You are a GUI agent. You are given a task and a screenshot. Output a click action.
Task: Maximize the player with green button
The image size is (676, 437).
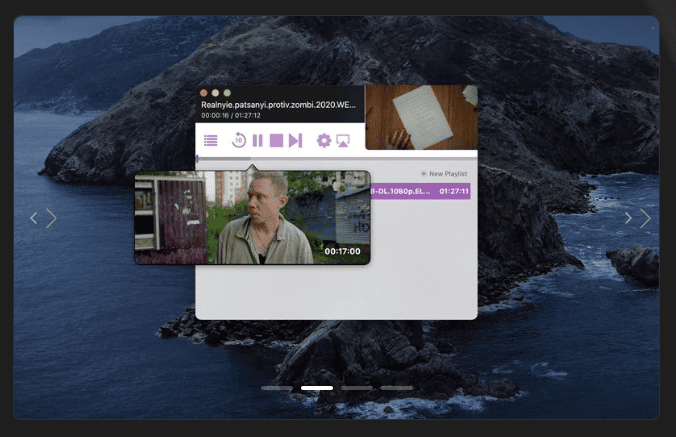point(227,93)
